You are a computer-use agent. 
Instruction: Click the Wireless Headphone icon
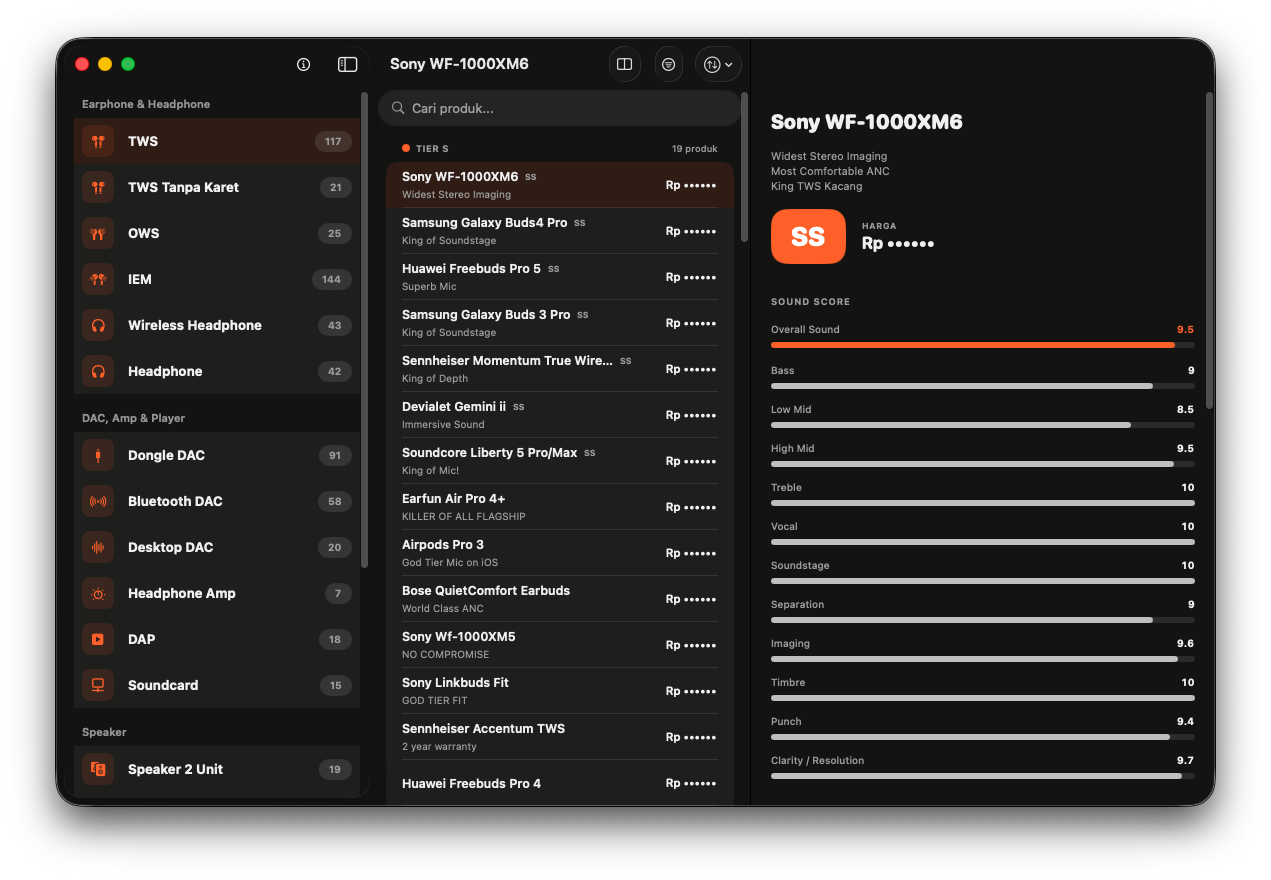point(98,325)
